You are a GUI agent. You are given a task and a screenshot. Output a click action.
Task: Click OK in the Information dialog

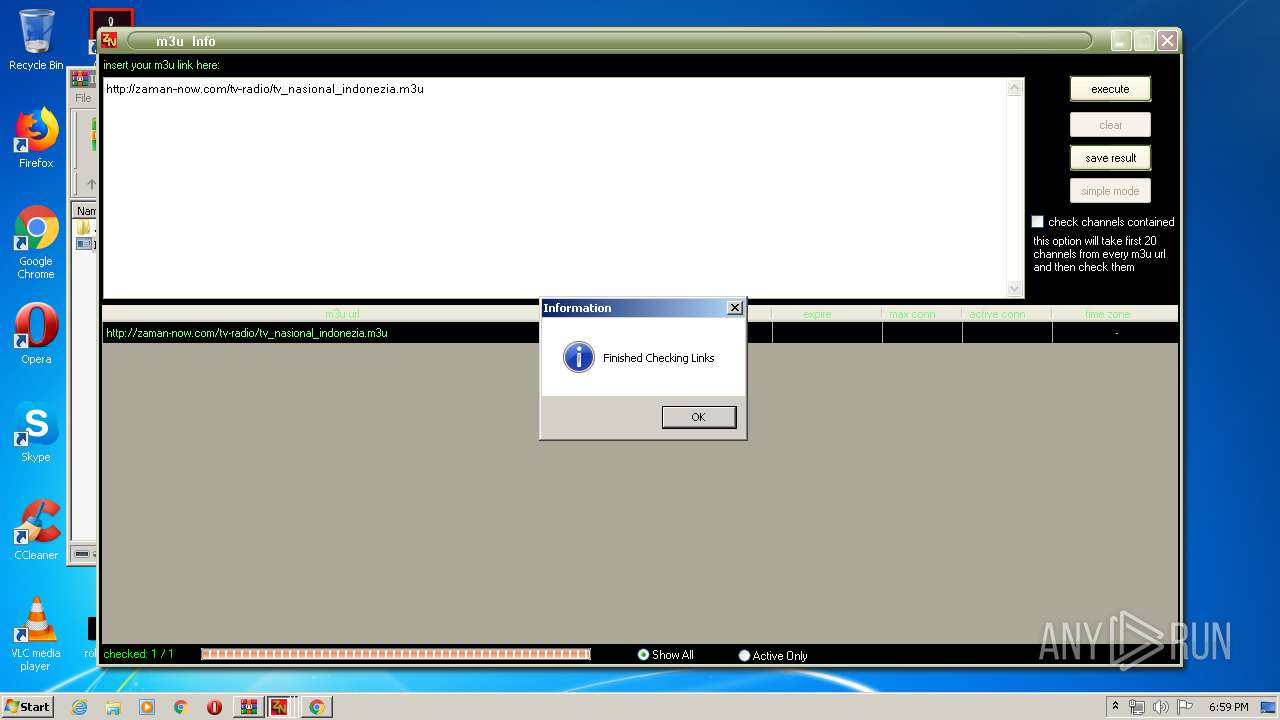pos(699,417)
